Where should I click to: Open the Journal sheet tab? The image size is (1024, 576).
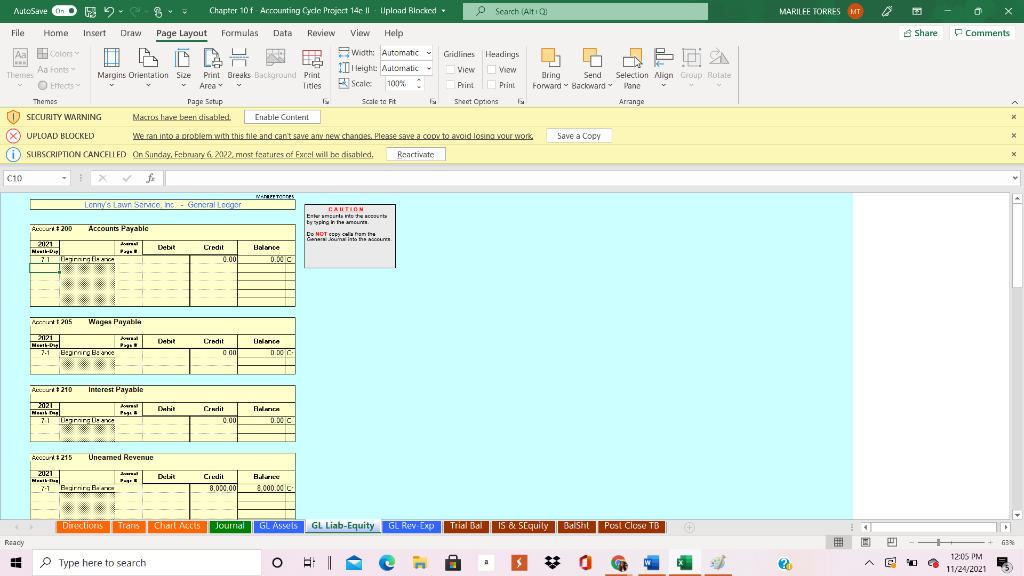(x=231, y=525)
